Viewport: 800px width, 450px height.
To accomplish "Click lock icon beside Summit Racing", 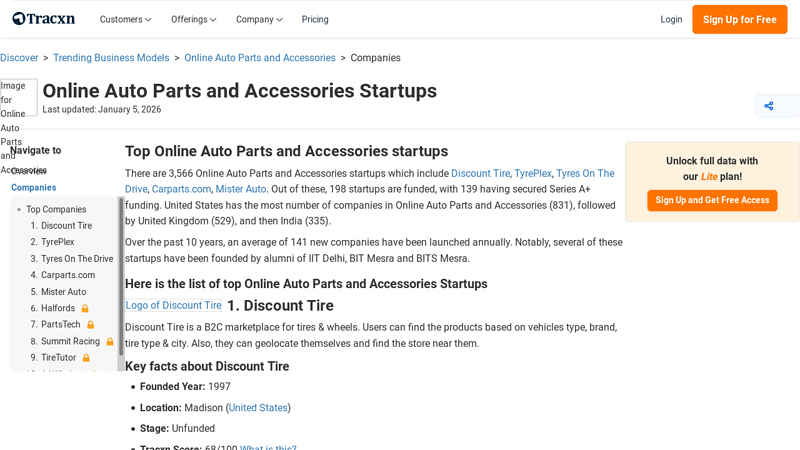I will [x=110, y=341].
